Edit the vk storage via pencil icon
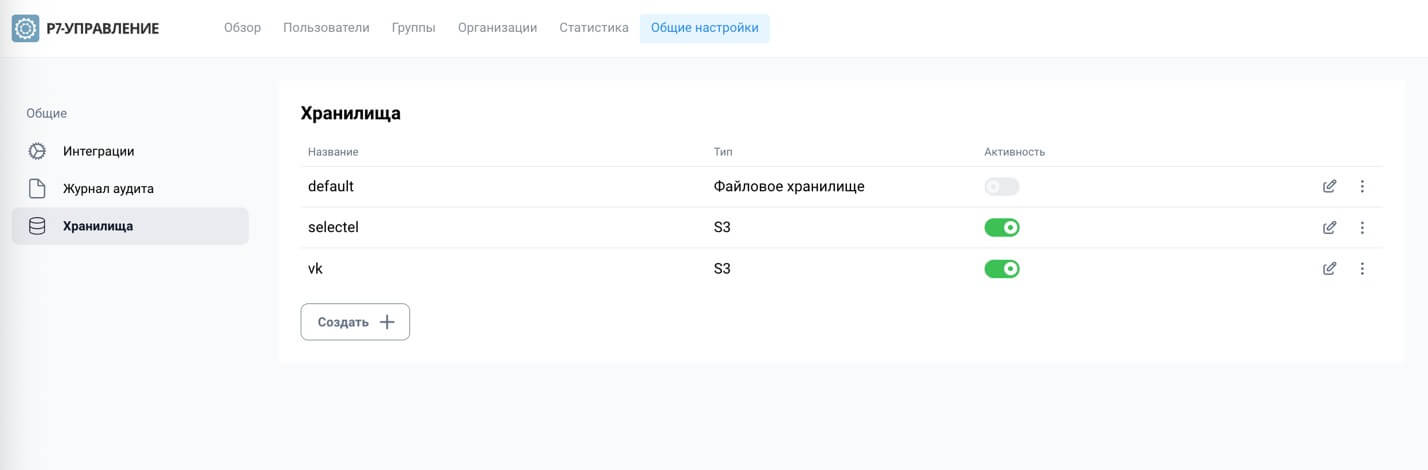The height and width of the screenshot is (470, 1428). (x=1329, y=268)
